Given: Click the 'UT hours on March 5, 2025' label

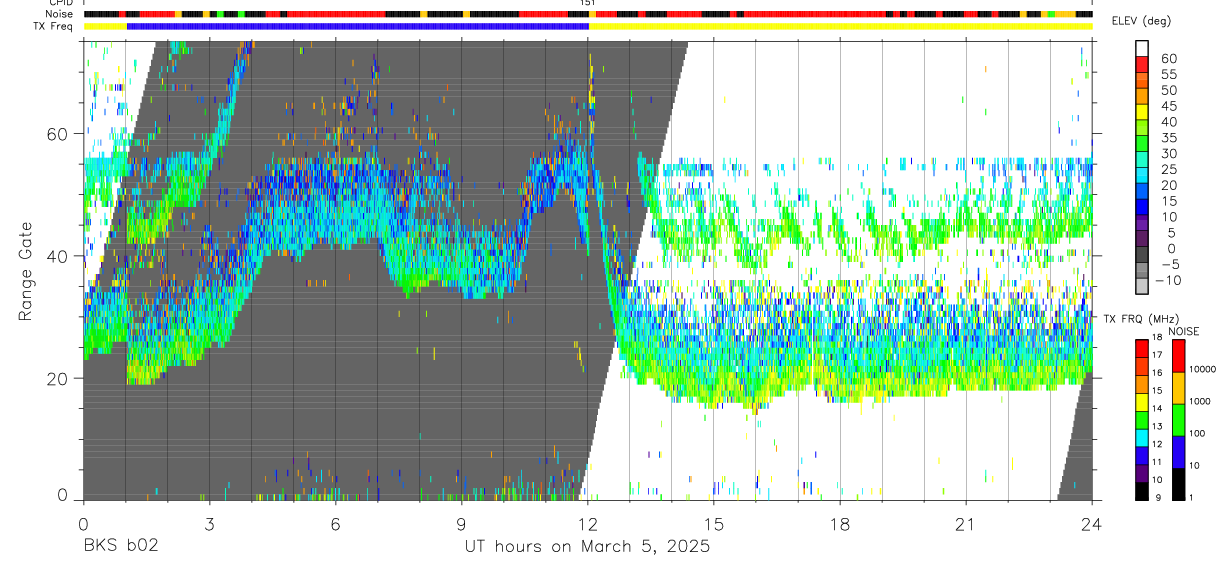Looking at the screenshot, I should (x=587, y=547).
